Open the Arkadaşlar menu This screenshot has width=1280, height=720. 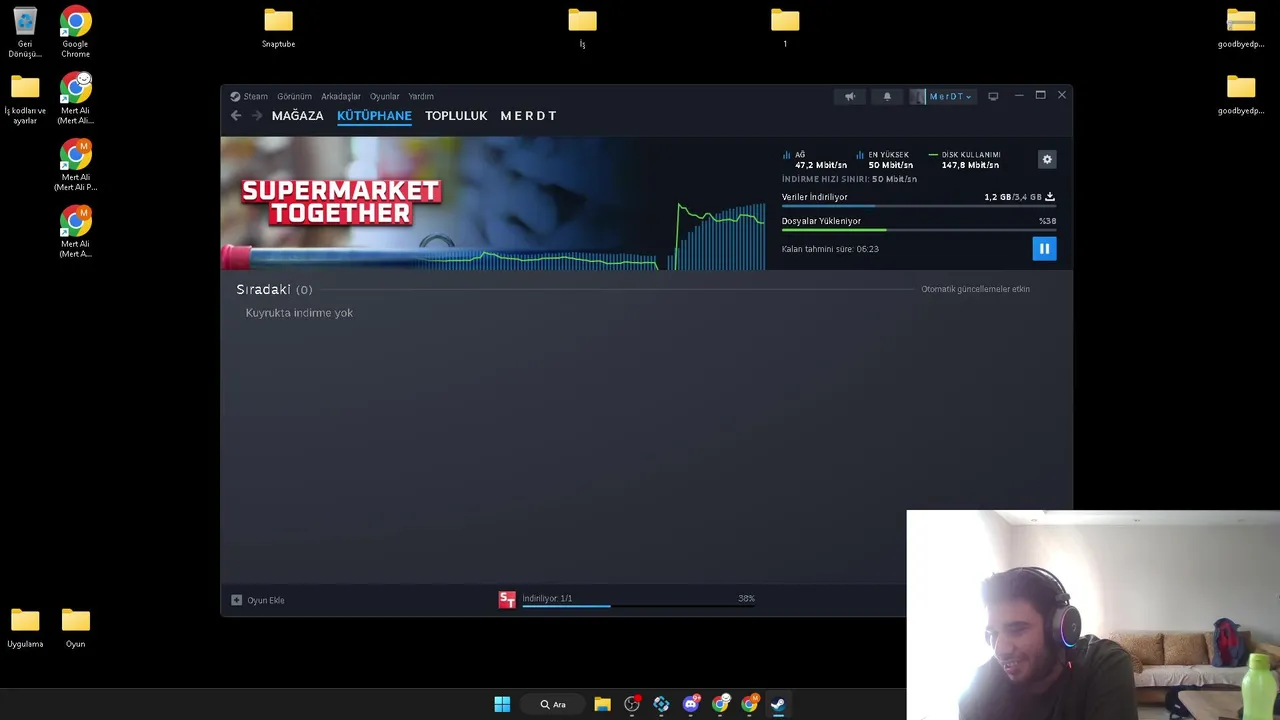coord(340,97)
